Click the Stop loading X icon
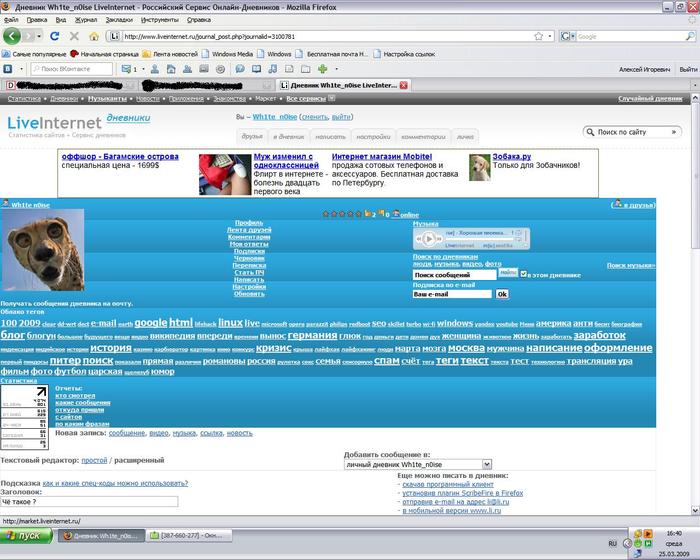 75,36
